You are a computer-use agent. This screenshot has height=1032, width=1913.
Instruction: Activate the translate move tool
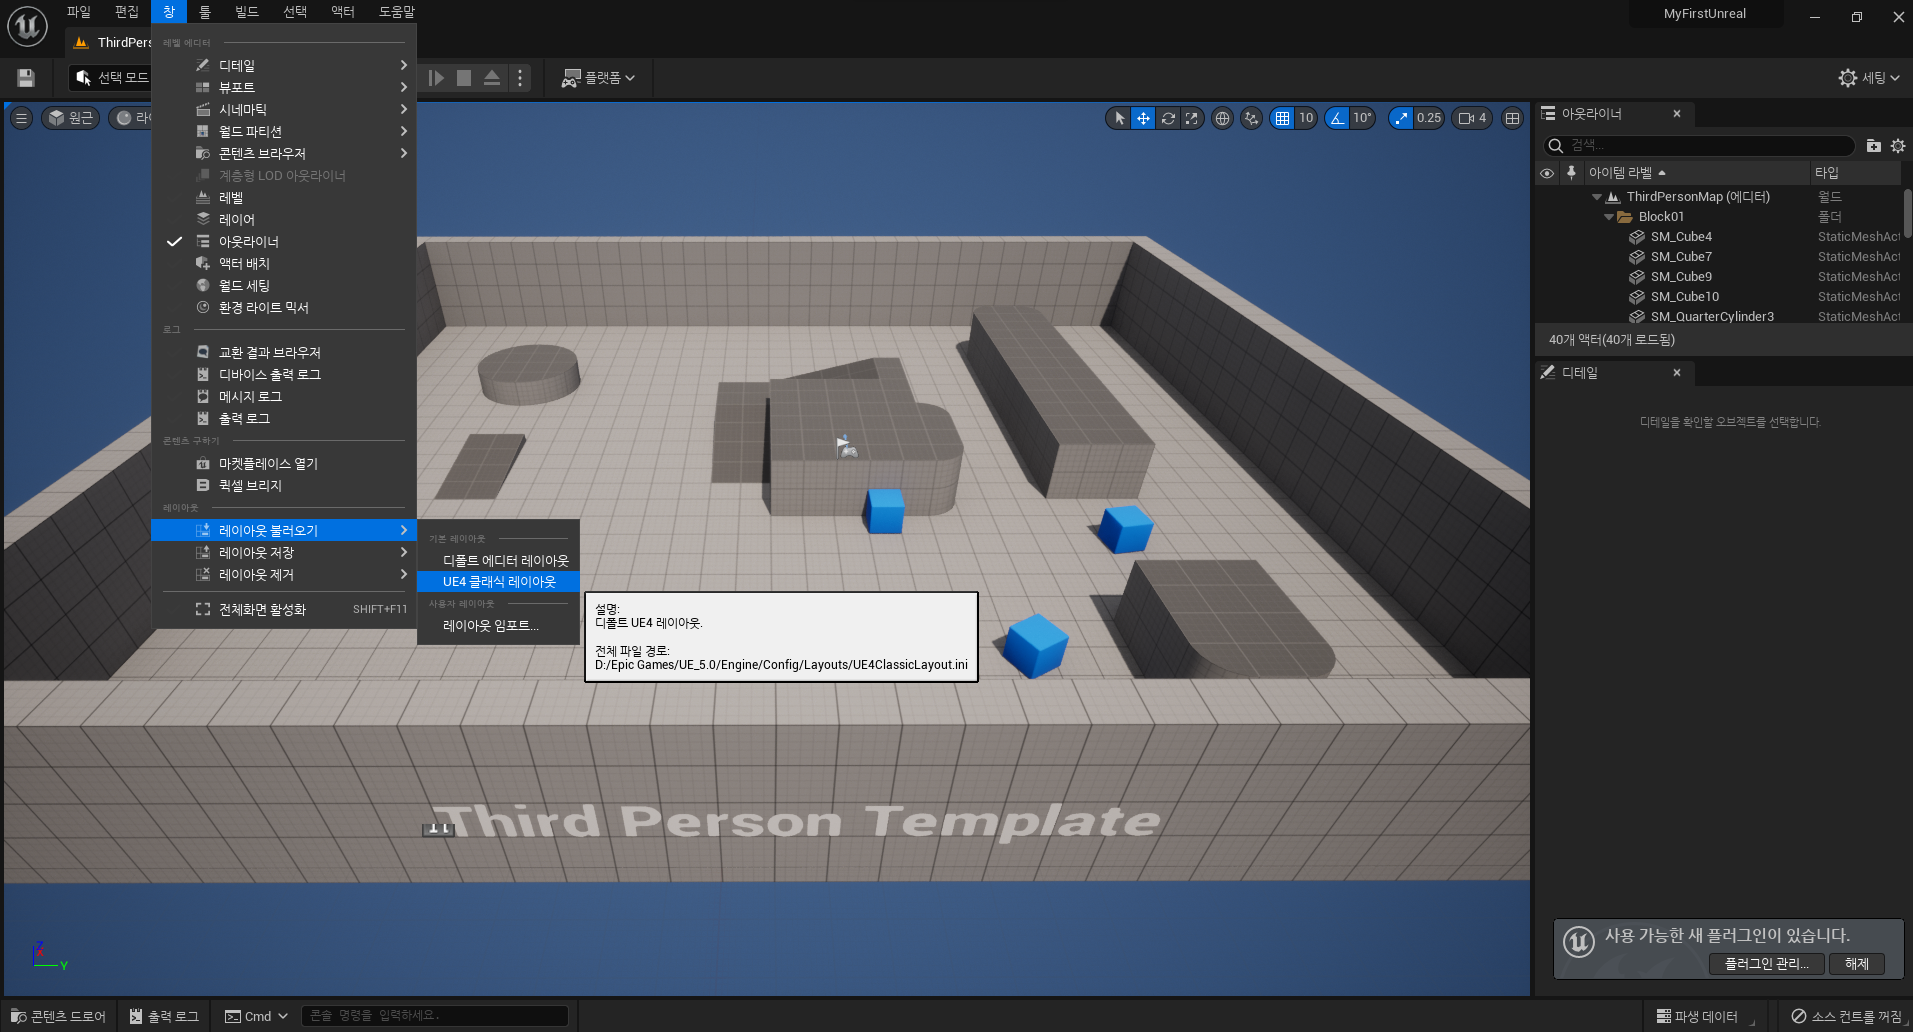pos(1143,118)
